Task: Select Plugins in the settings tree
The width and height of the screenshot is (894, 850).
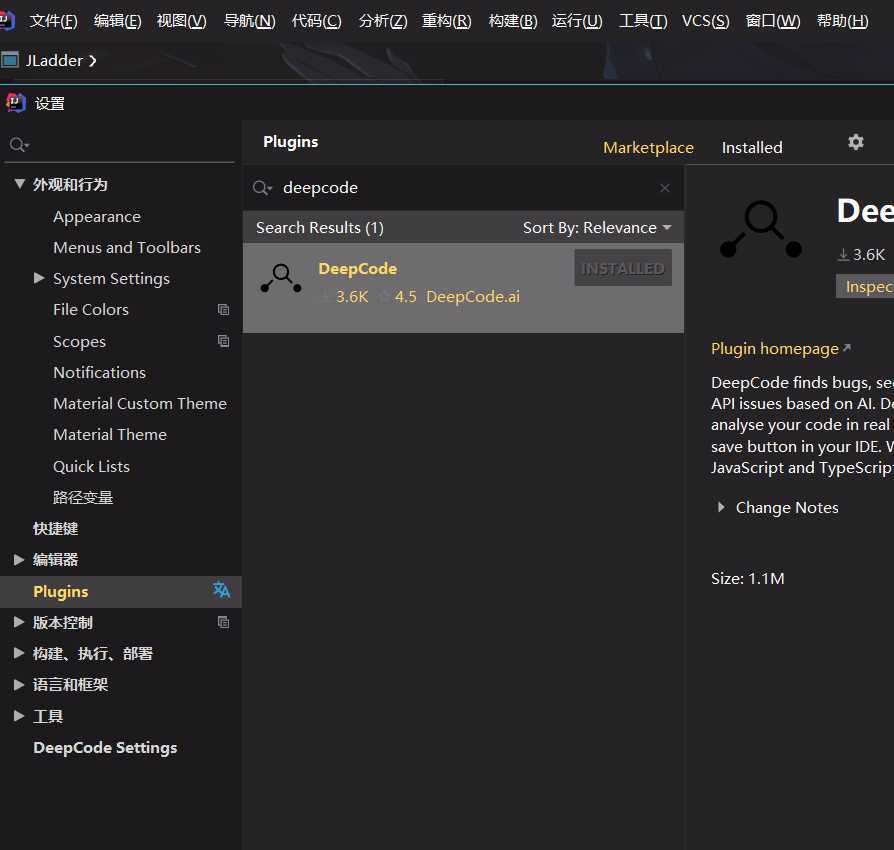Action: coord(121,591)
